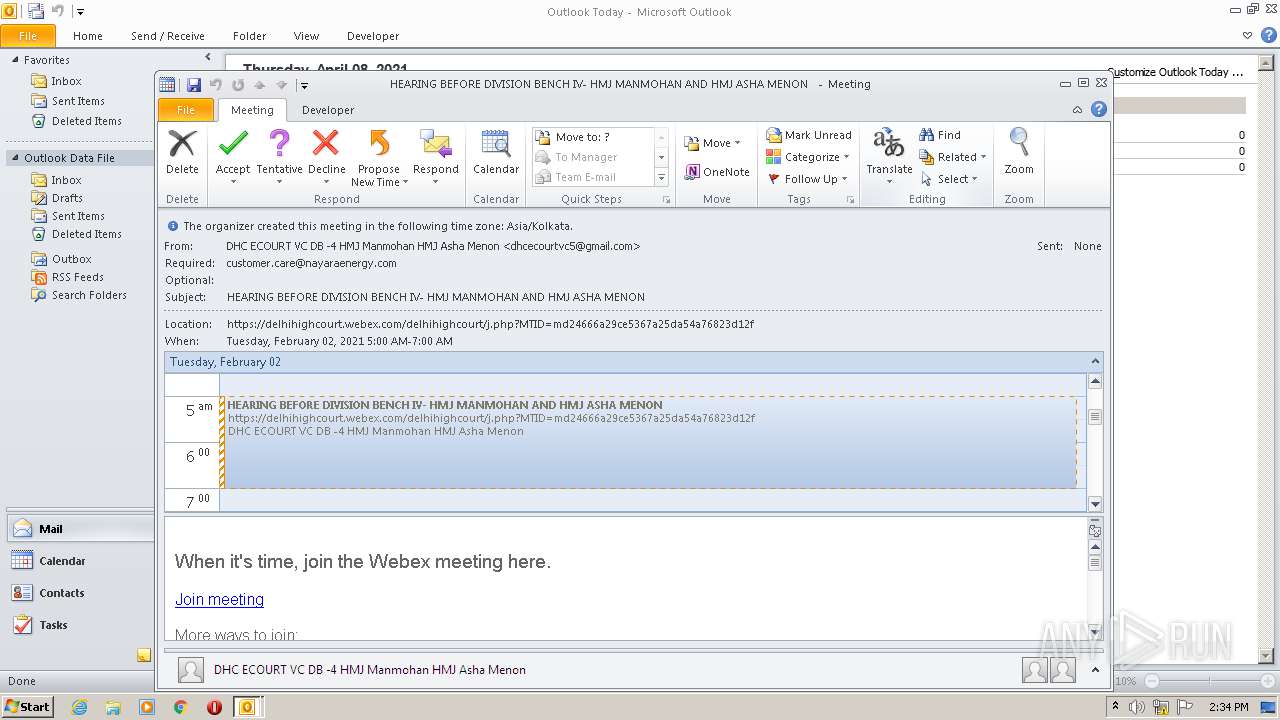Click Undo in quick access toolbar
This screenshot has width=1280, height=720.
[215, 85]
